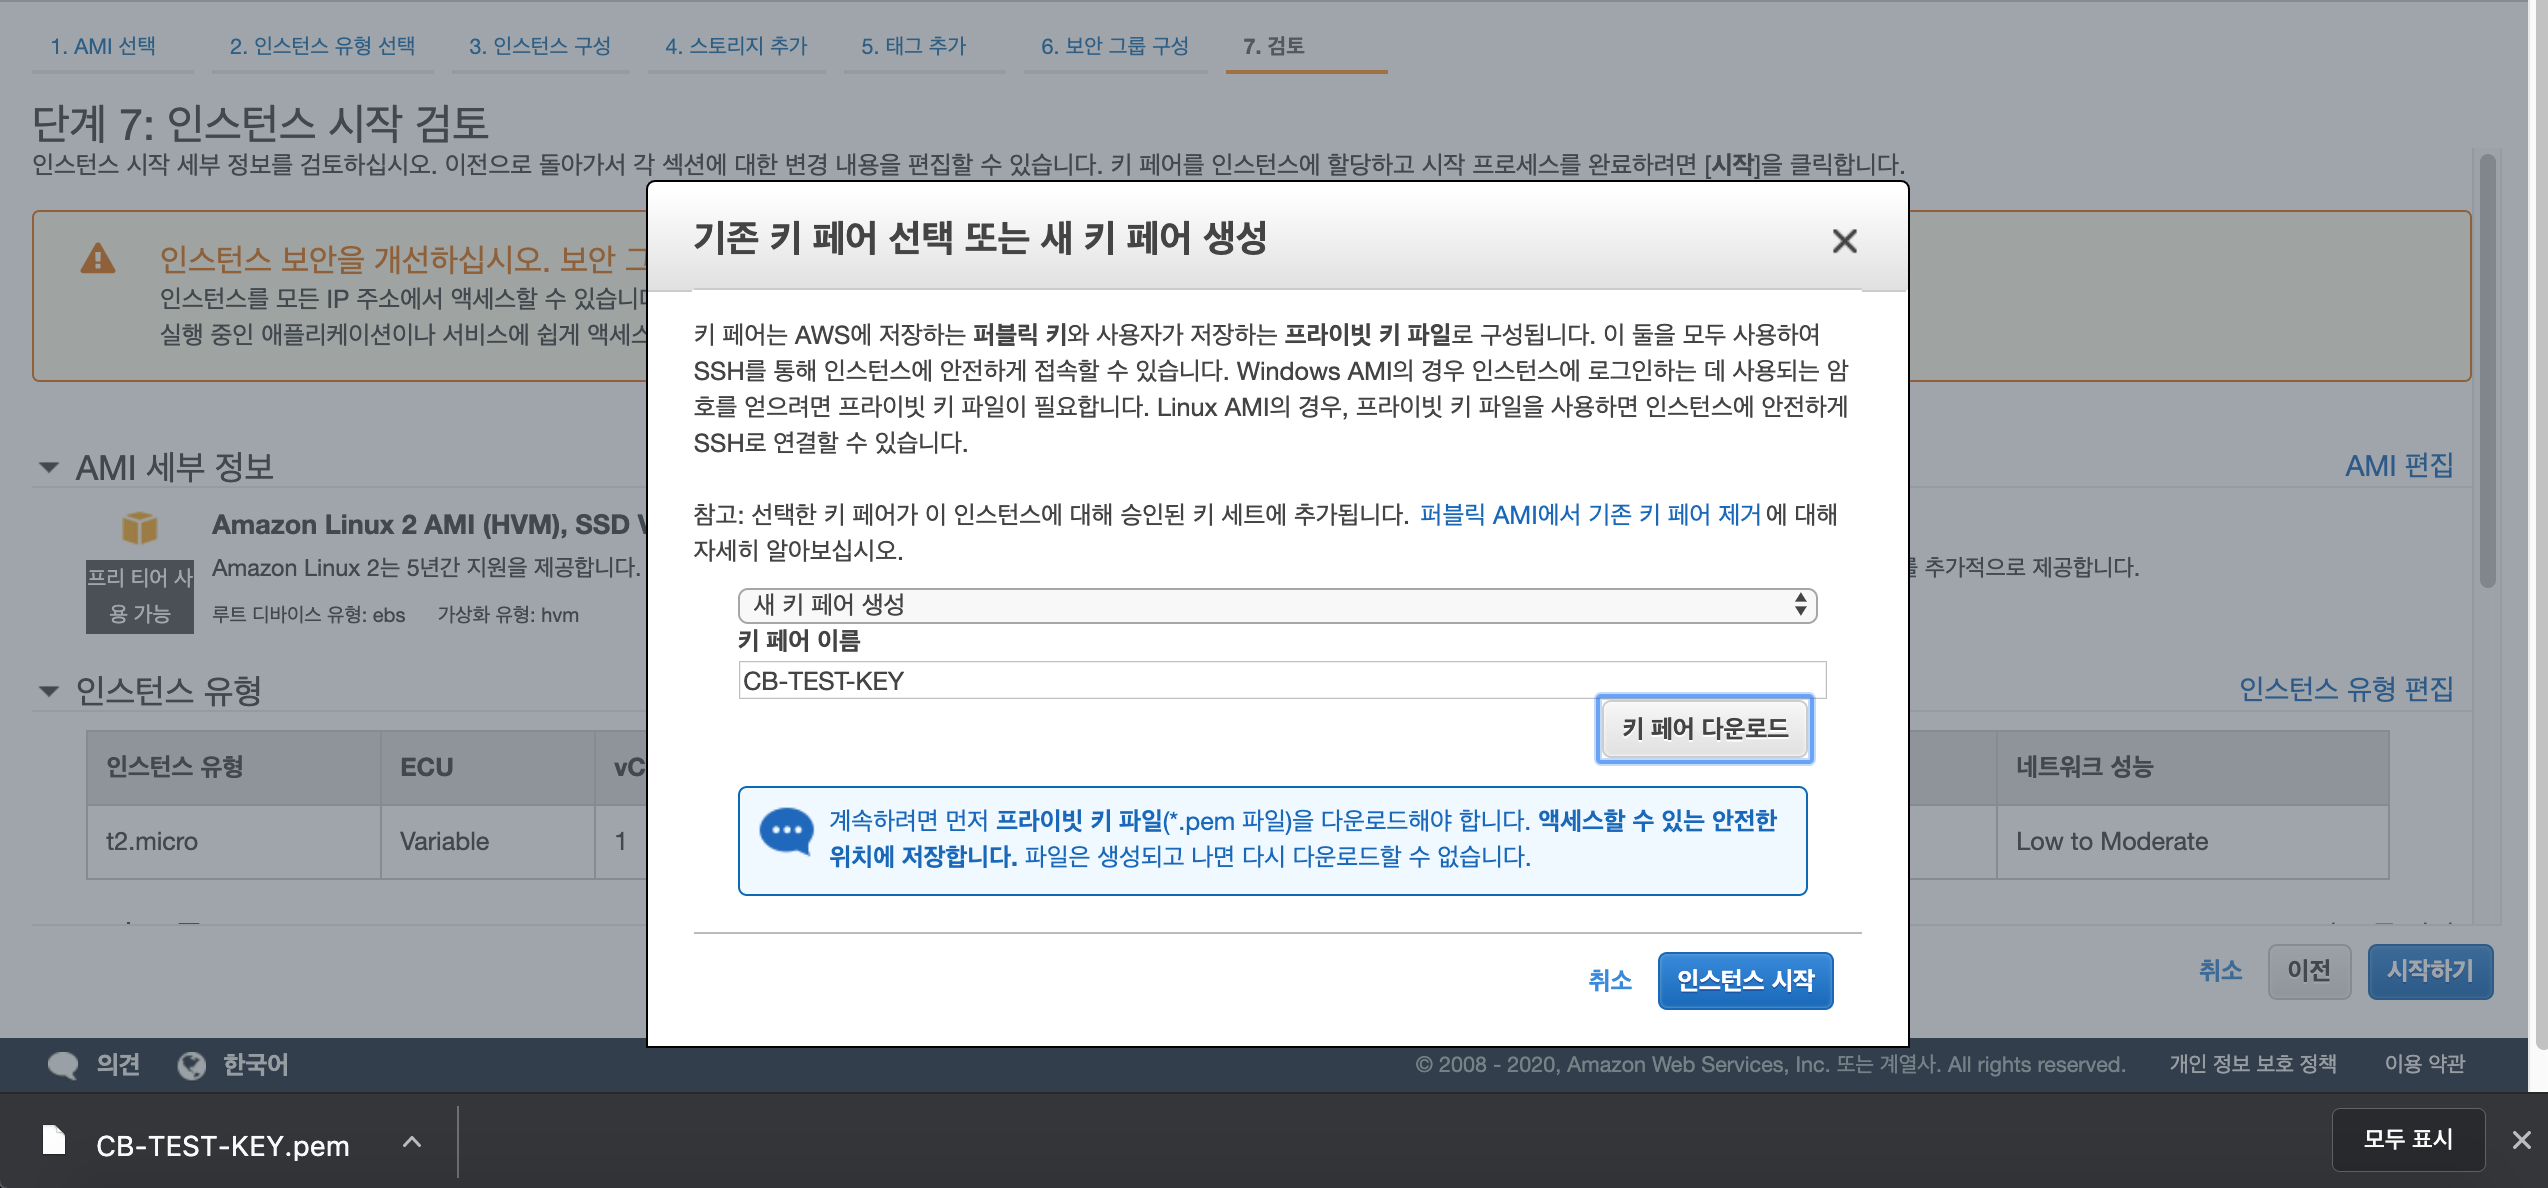Image resolution: width=2548 pixels, height=1188 pixels.
Task: Open the download item chevron menu
Action: 412,1142
